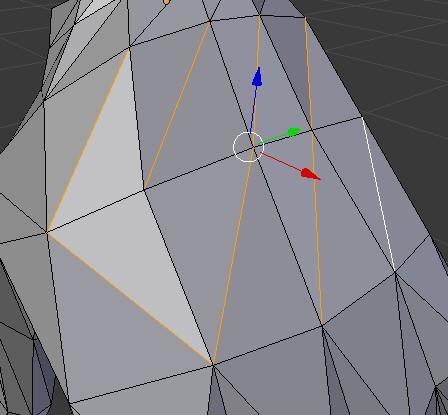Grab the green Y-axis manipulator arrow
Viewport: 448px width, 415px height.
click(294, 132)
